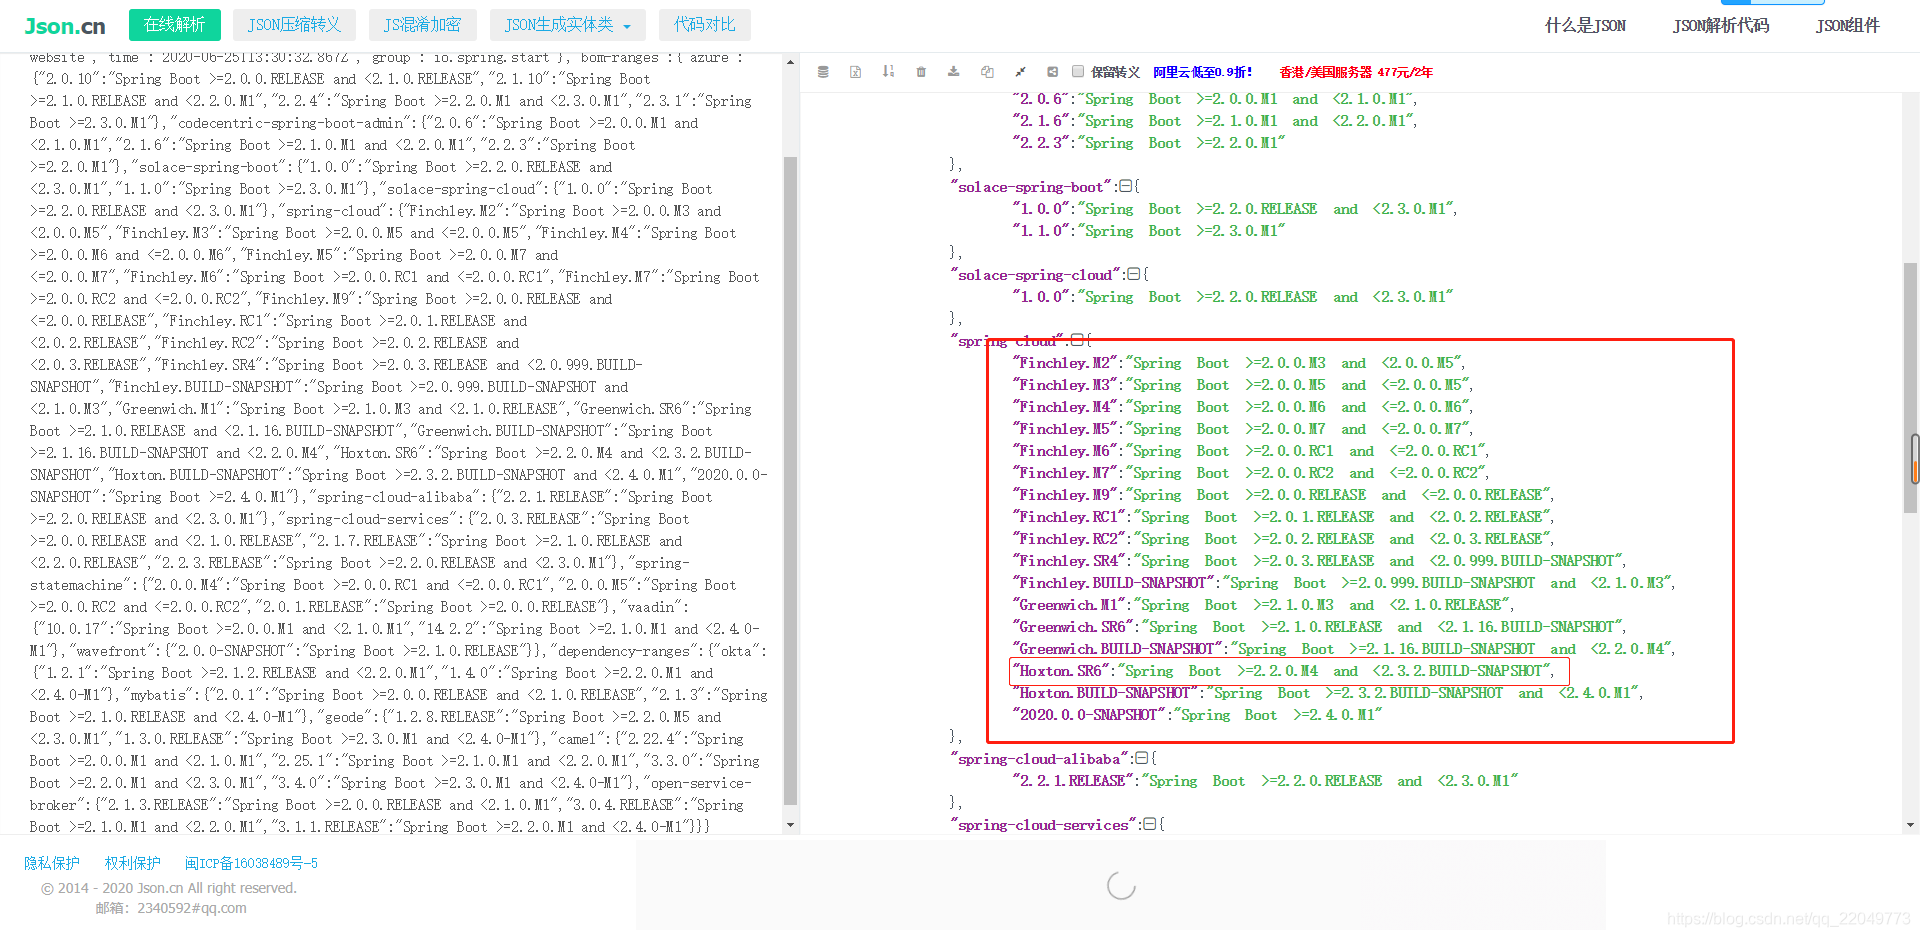This screenshot has width=1920, height=937.
Task: Click the result pane scroll-down arrow
Action: pos(1911,825)
